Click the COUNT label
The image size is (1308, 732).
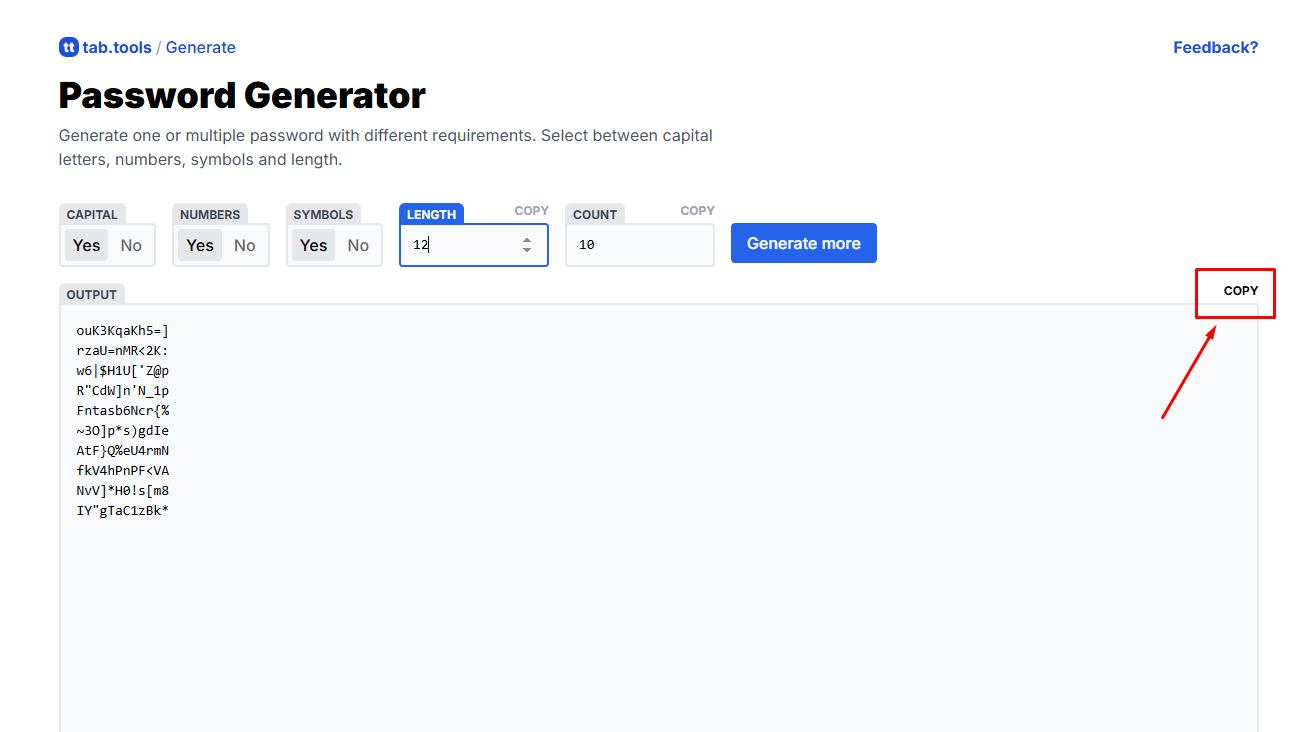point(595,213)
